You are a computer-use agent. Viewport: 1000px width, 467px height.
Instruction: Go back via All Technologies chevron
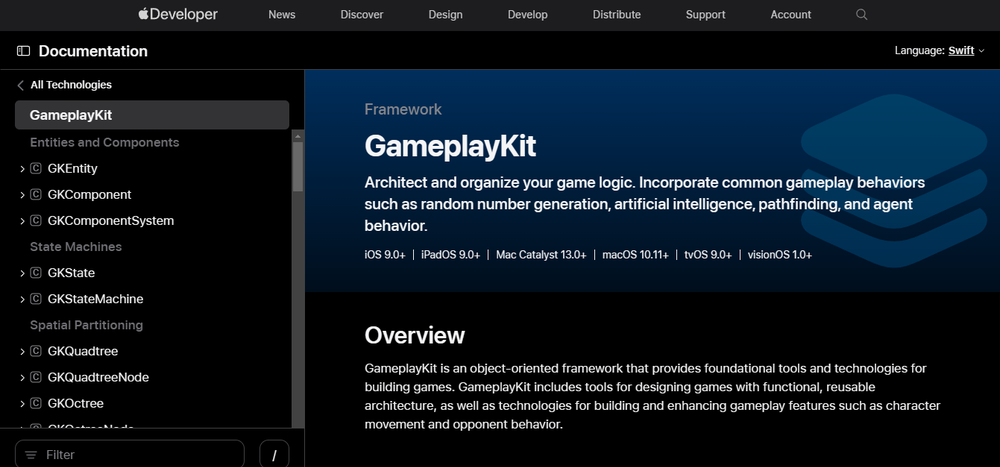click(x=20, y=85)
